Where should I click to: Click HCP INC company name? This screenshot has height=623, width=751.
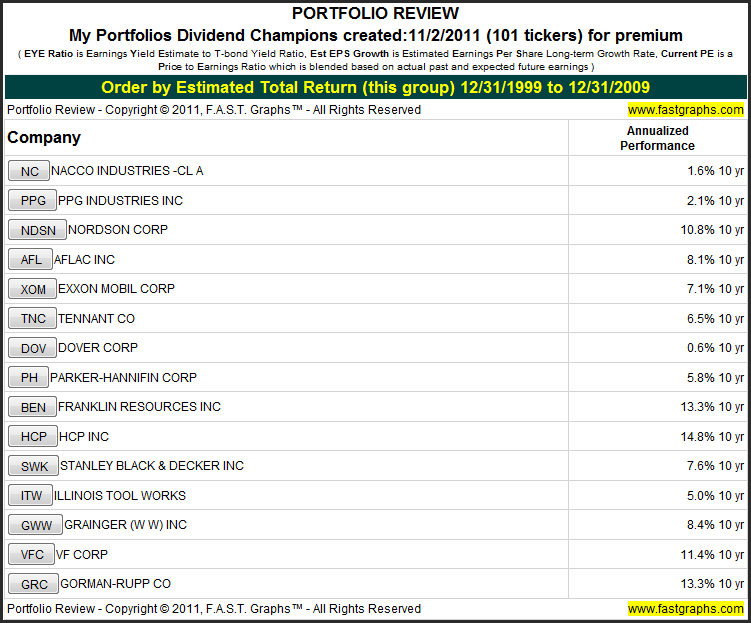(x=84, y=436)
